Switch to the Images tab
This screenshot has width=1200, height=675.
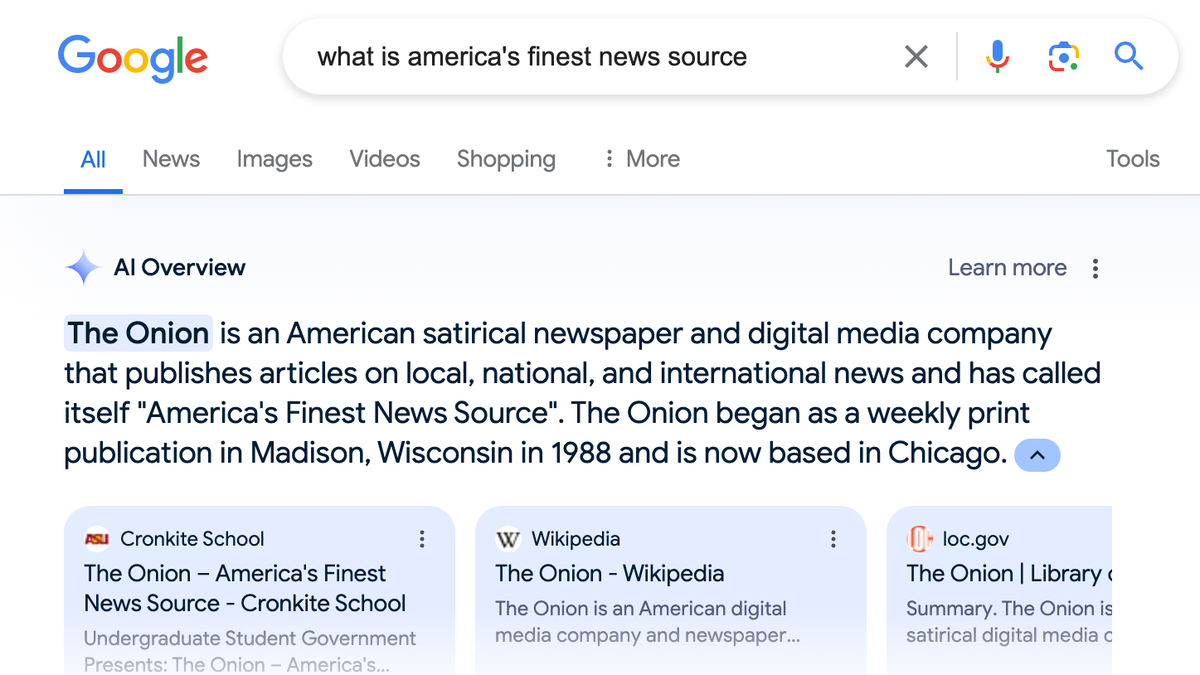[x=274, y=159]
